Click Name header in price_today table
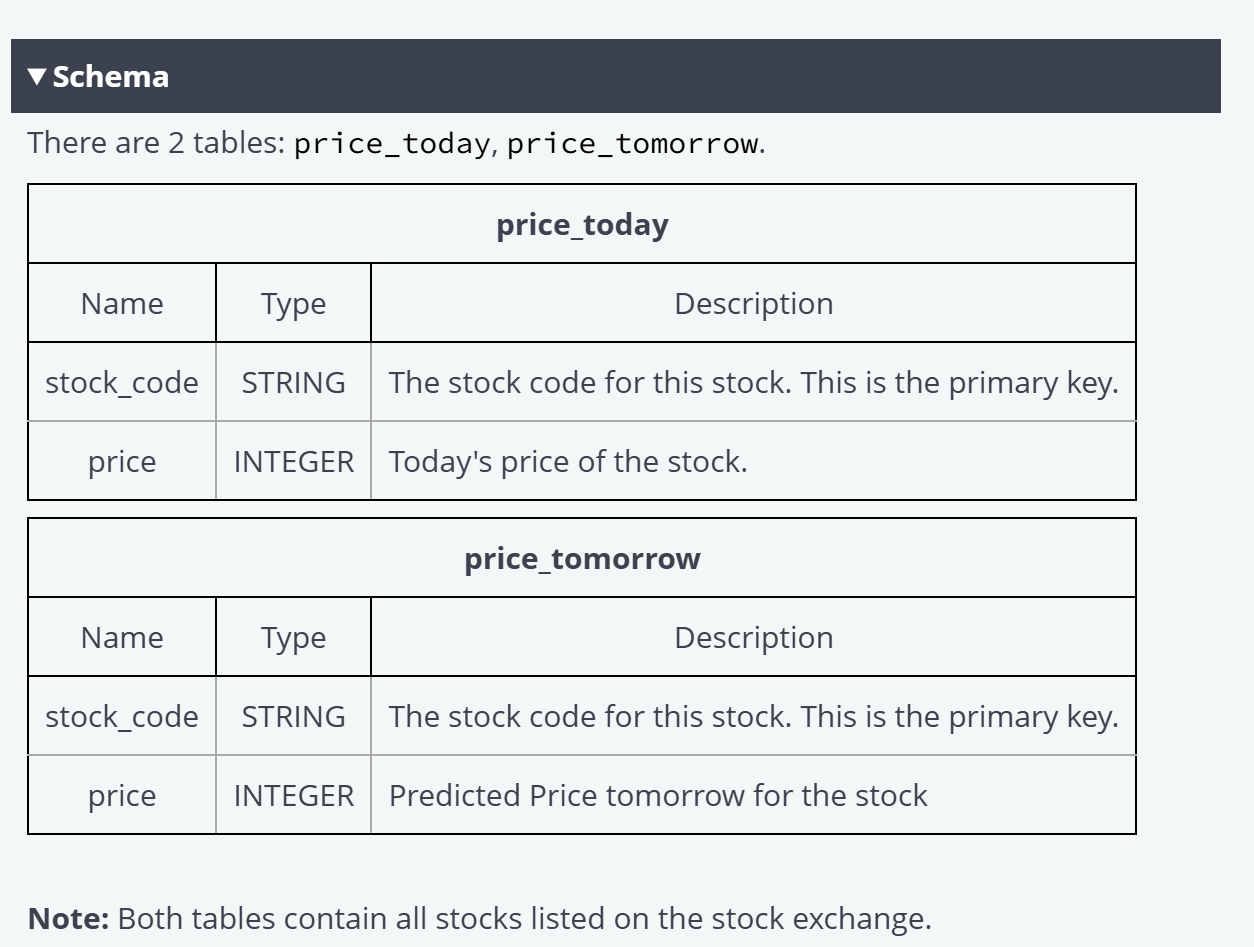The width and height of the screenshot is (1254, 947). pyautogui.click(x=122, y=303)
